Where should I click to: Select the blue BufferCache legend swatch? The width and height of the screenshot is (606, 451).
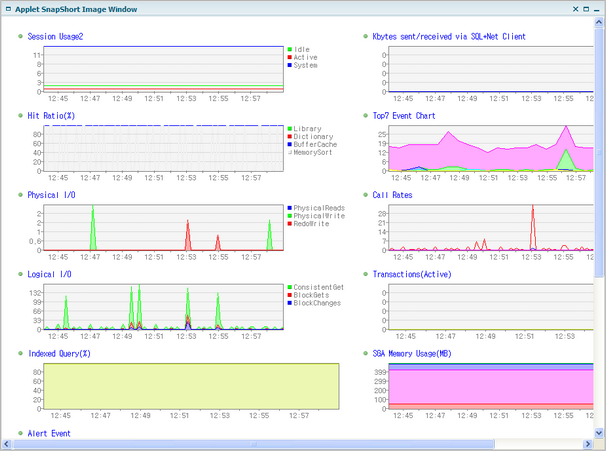coord(290,144)
